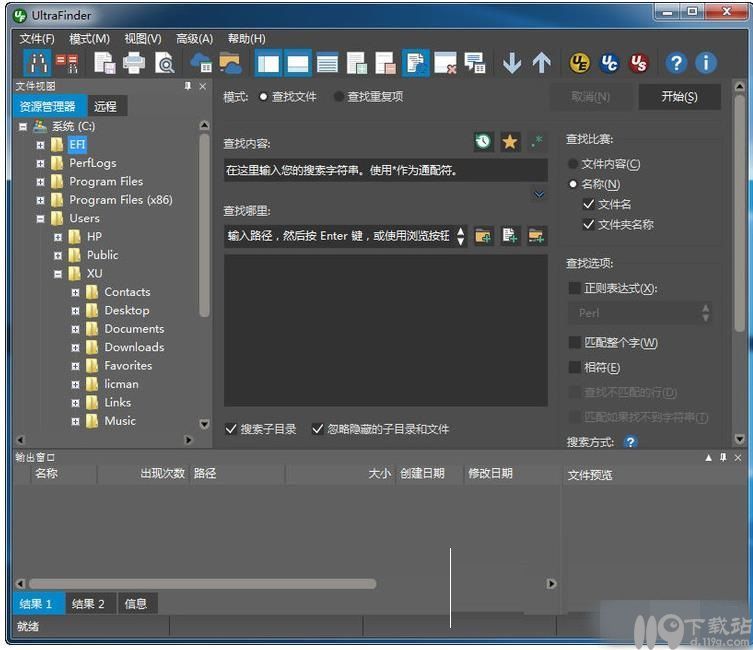Collapse the 系统 (C:) tree node
Viewport: 753px width, 650px height.
23,127
